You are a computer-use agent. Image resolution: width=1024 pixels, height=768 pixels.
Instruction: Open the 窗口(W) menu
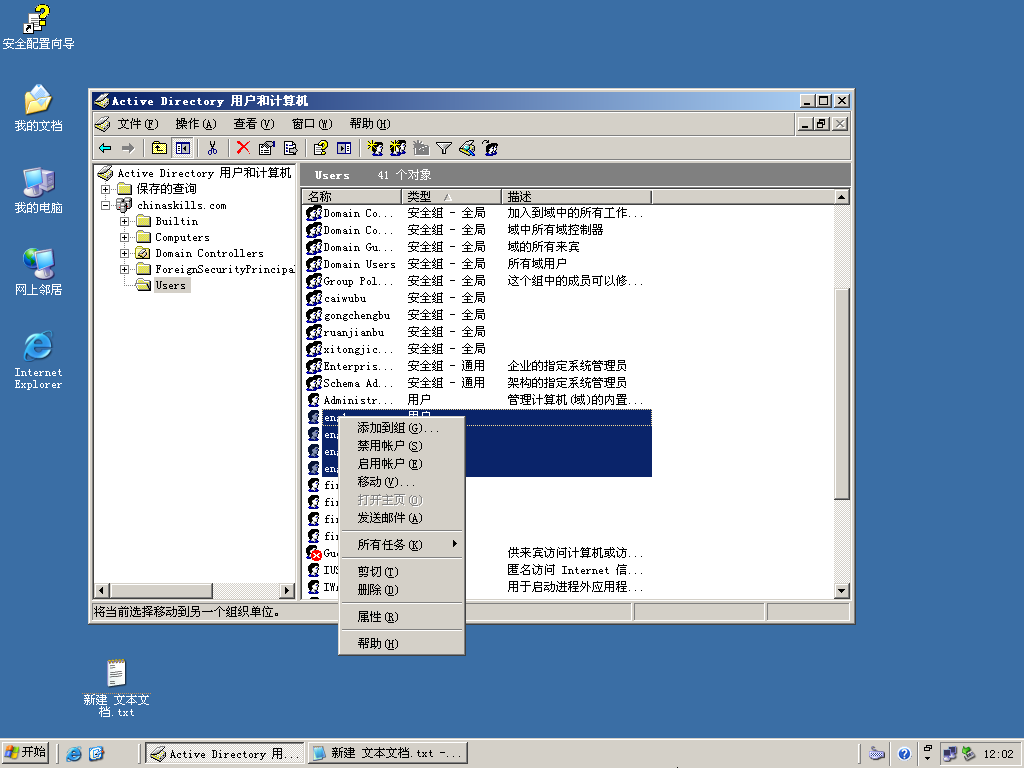[312, 124]
